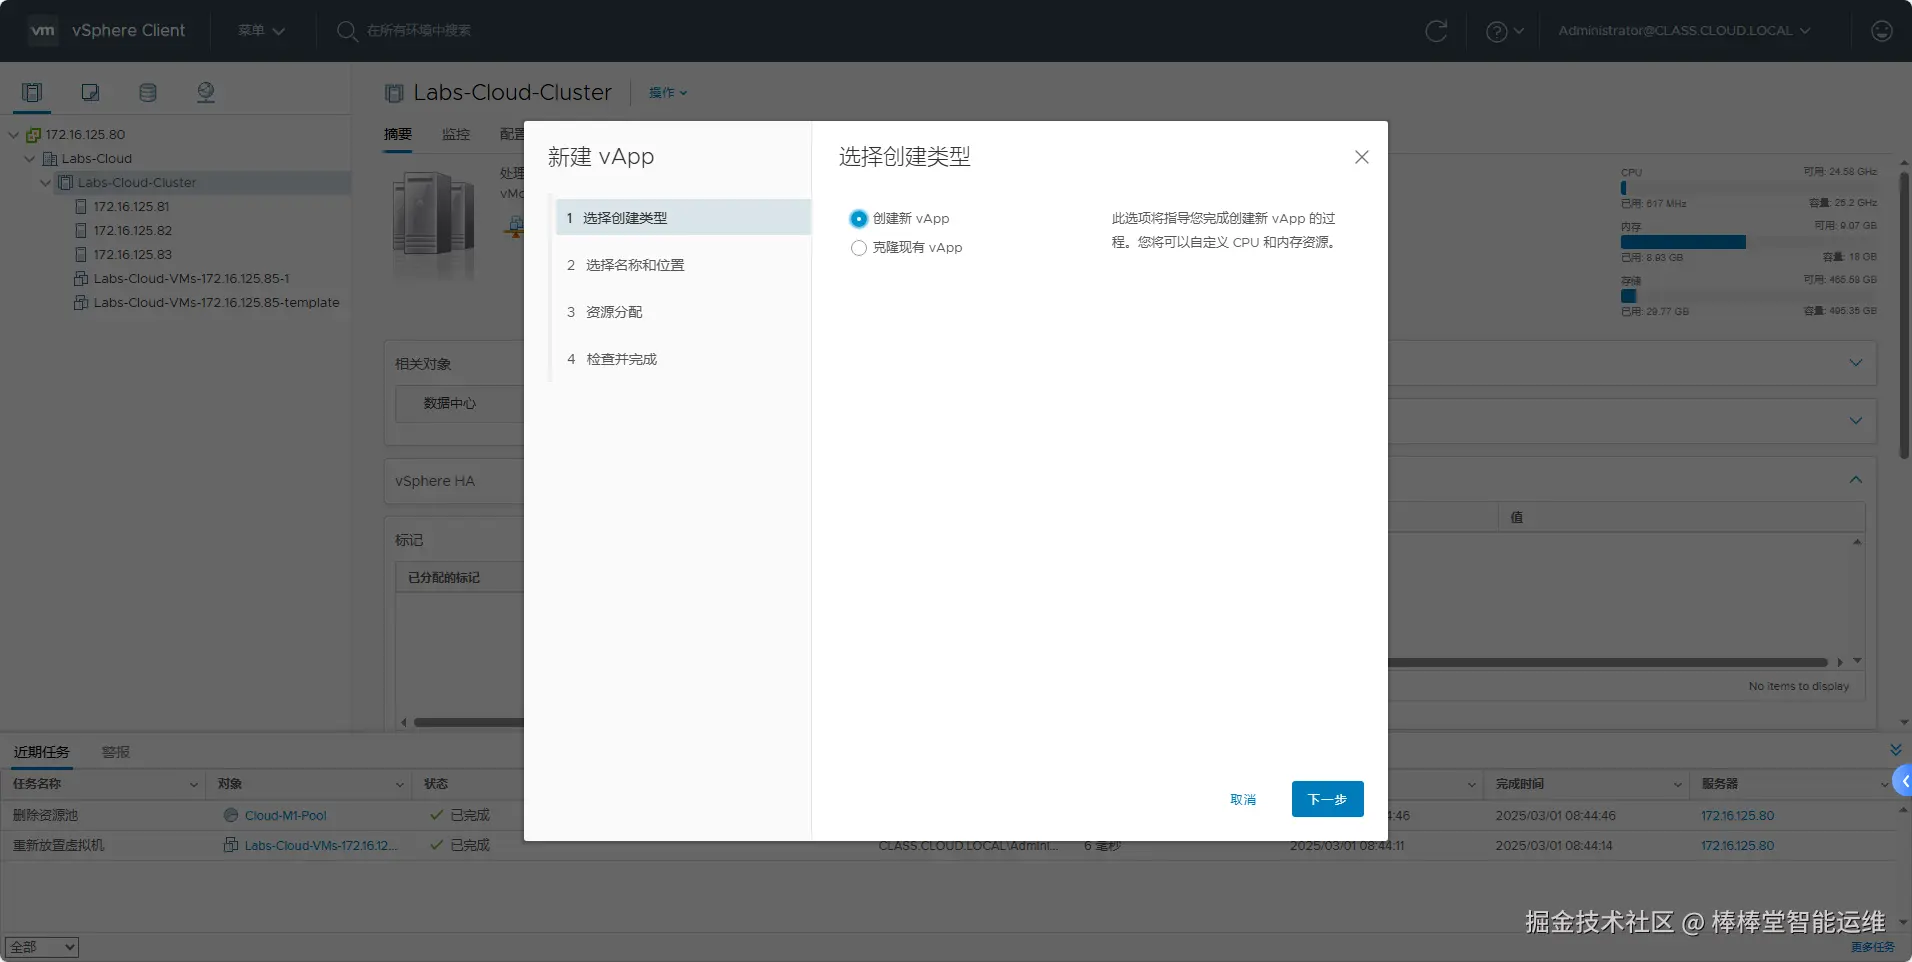Collapse the recent tasks panel double chevron

pos(1895,750)
